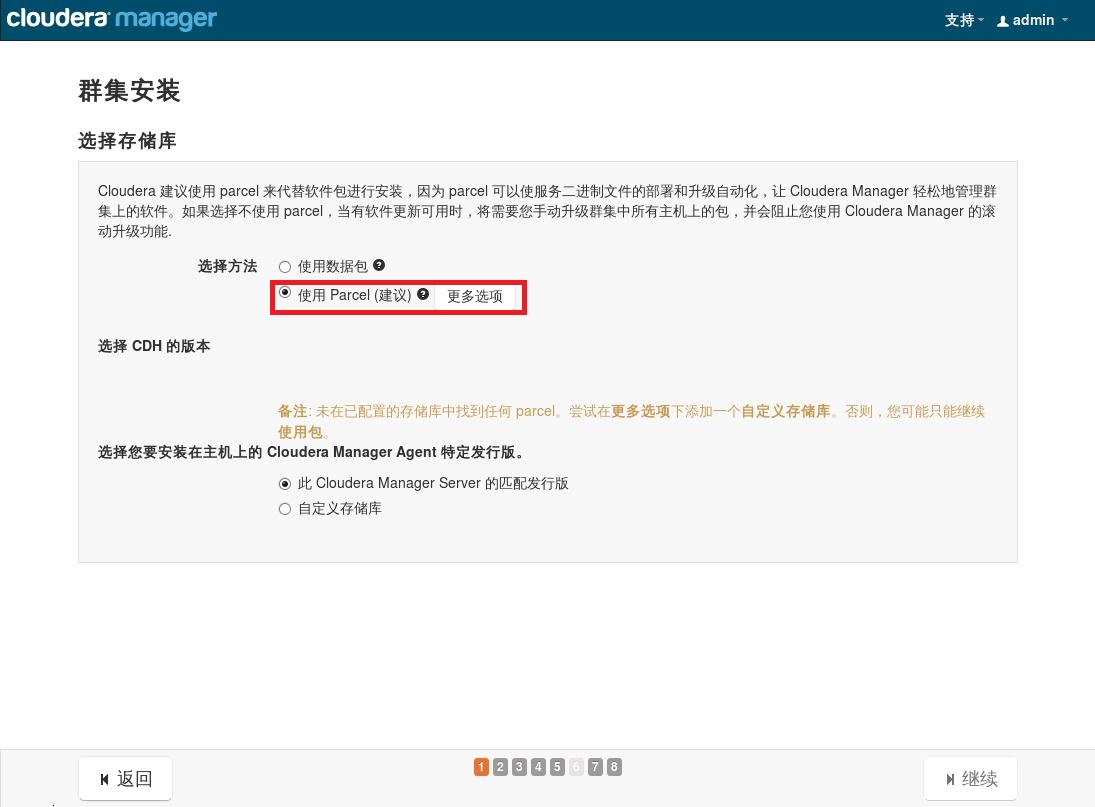Select 此 Cloudera Manager Server 的匹配发行版 radio

click(284, 484)
